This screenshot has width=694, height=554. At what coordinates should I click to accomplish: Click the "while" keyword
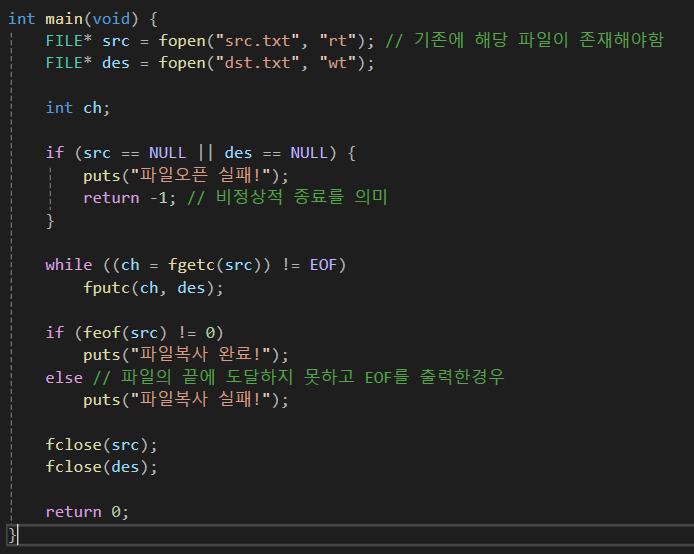[x=69, y=265]
